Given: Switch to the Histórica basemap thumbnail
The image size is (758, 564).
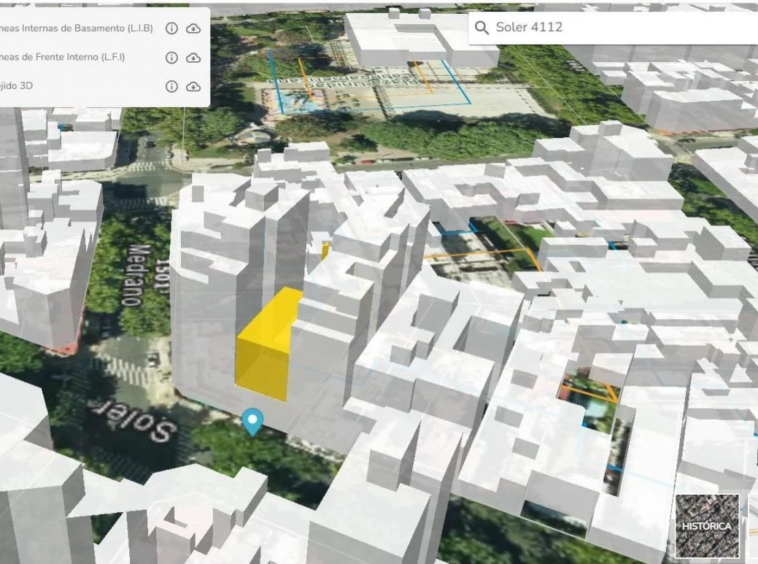Looking at the screenshot, I should pyautogui.click(x=707, y=525).
